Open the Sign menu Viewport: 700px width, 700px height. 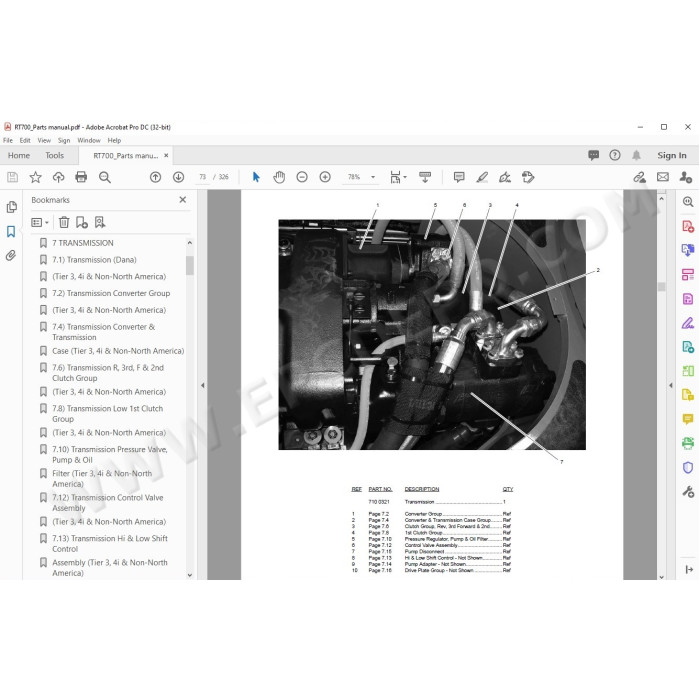tap(64, 140)
